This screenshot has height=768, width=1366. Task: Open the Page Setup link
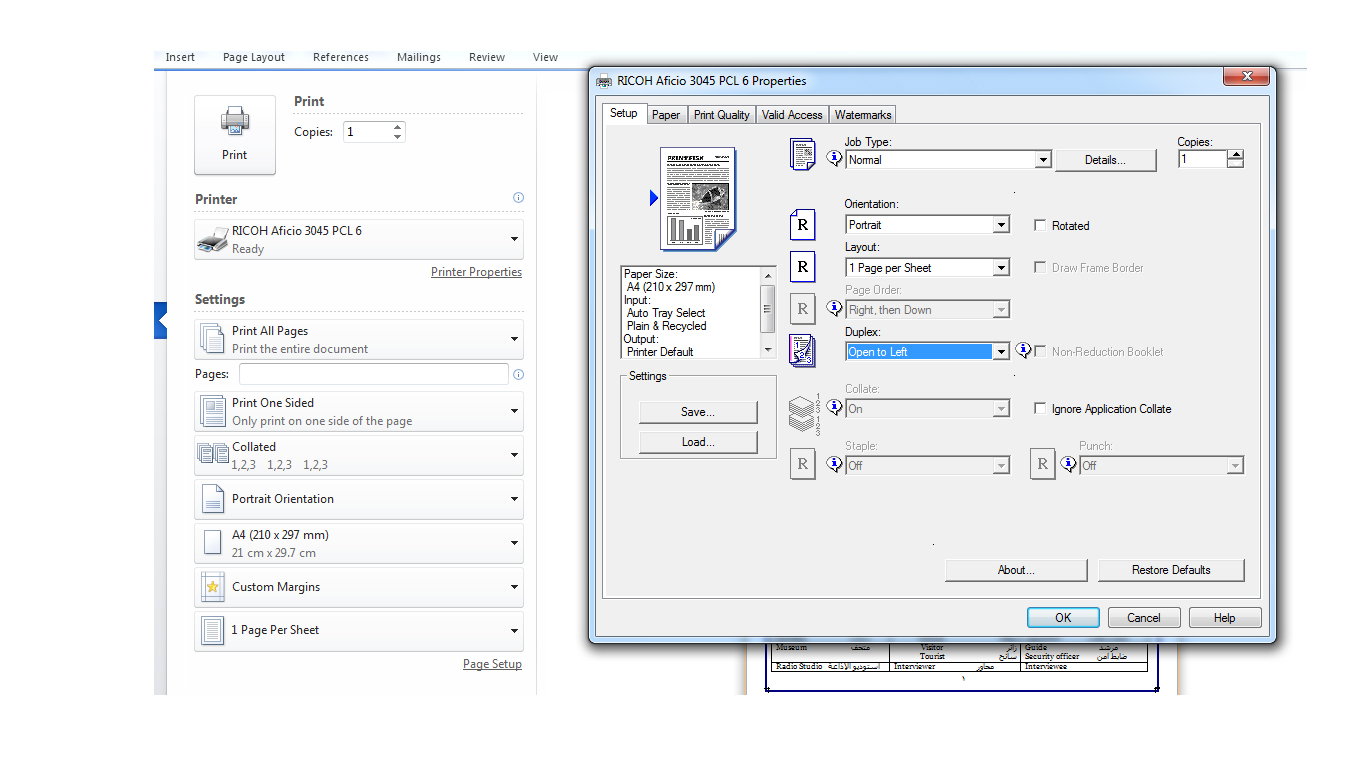[492, 664]
